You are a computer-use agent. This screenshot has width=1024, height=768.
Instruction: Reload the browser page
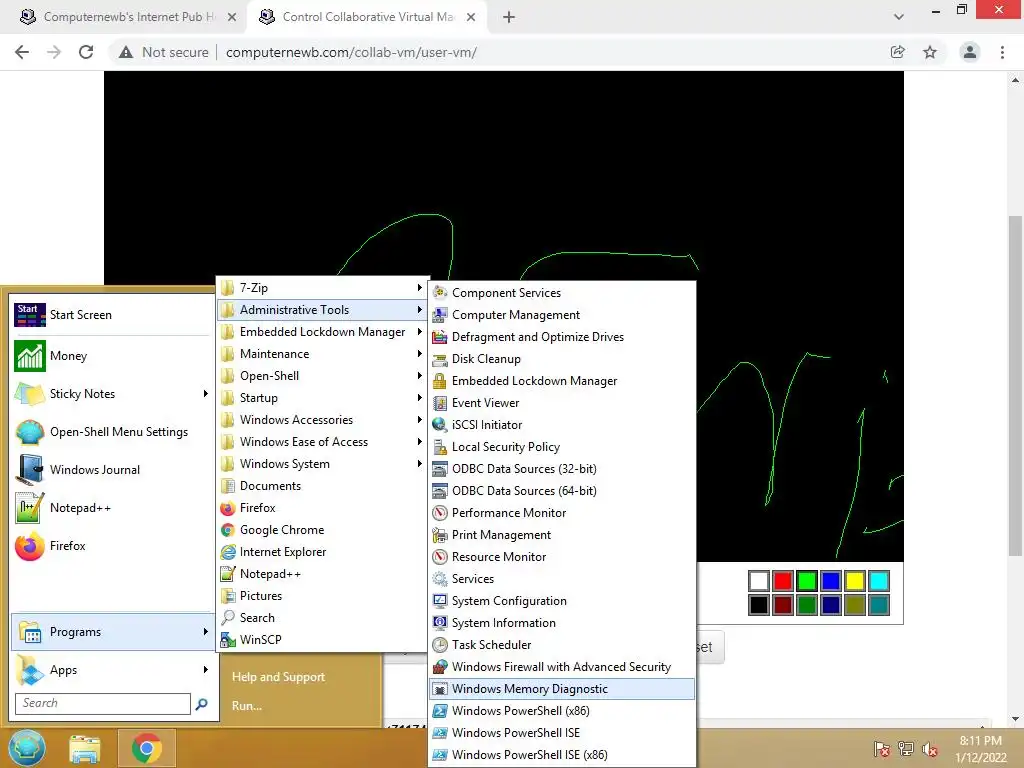click(x=86, y=52)
